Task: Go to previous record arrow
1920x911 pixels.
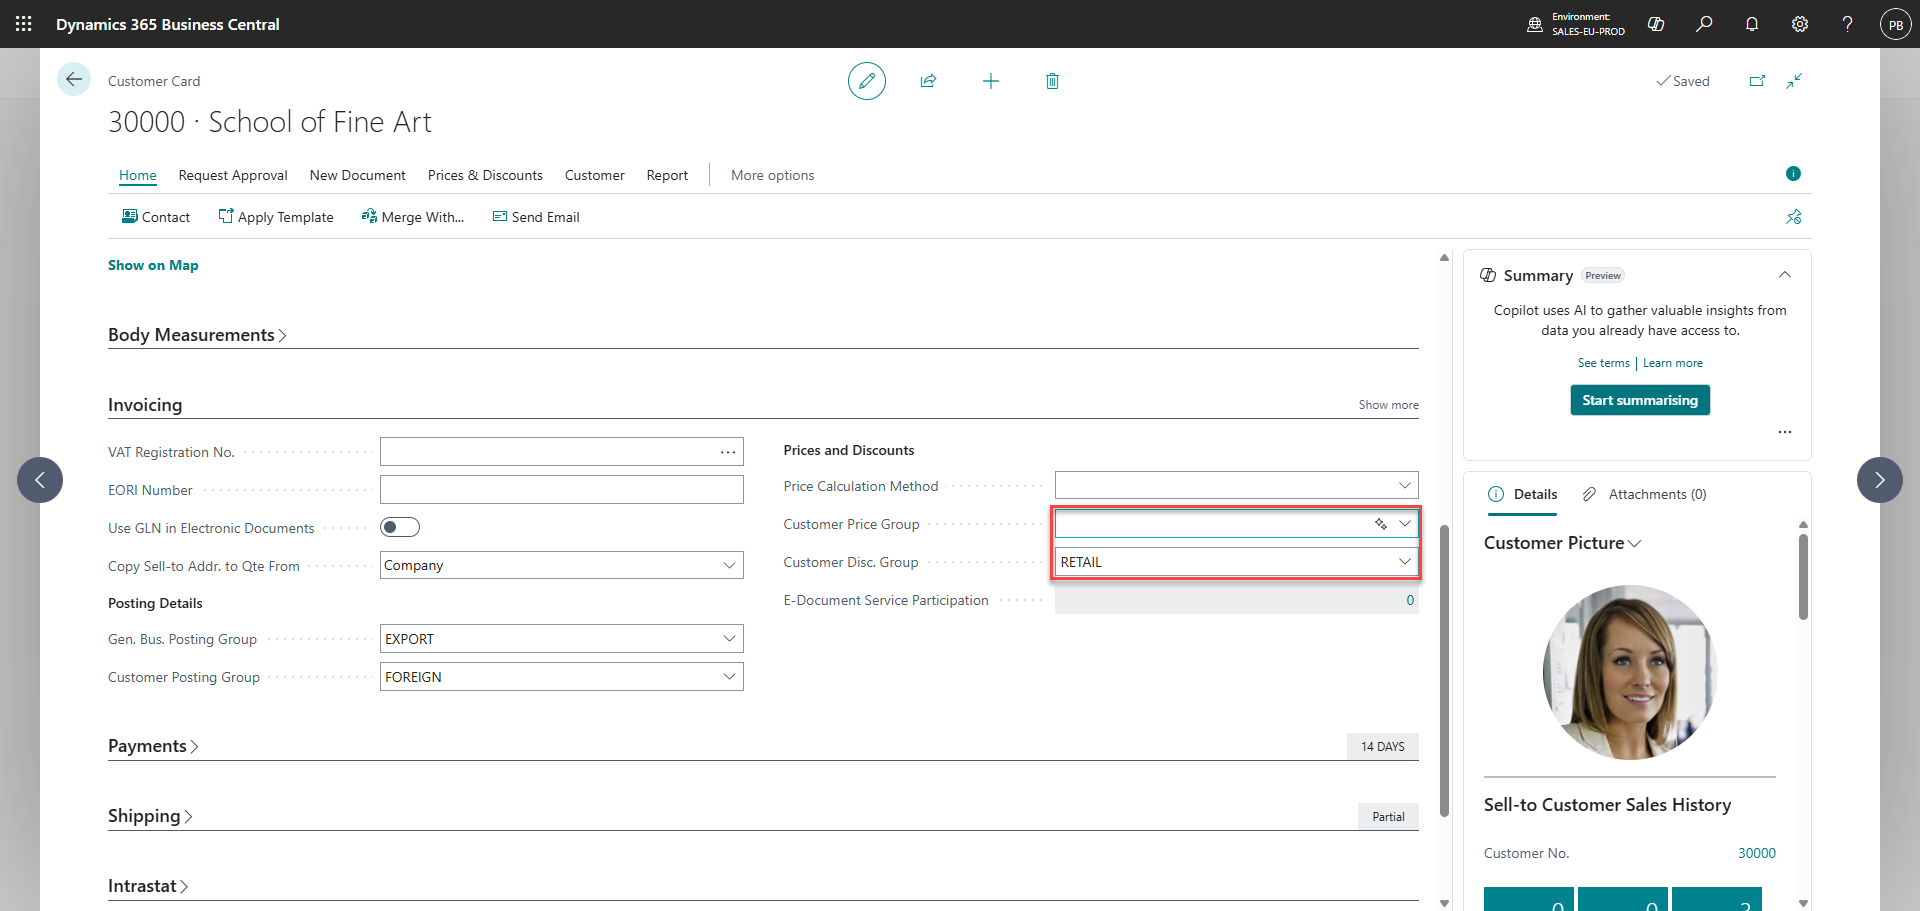Action: pos(40,480)
